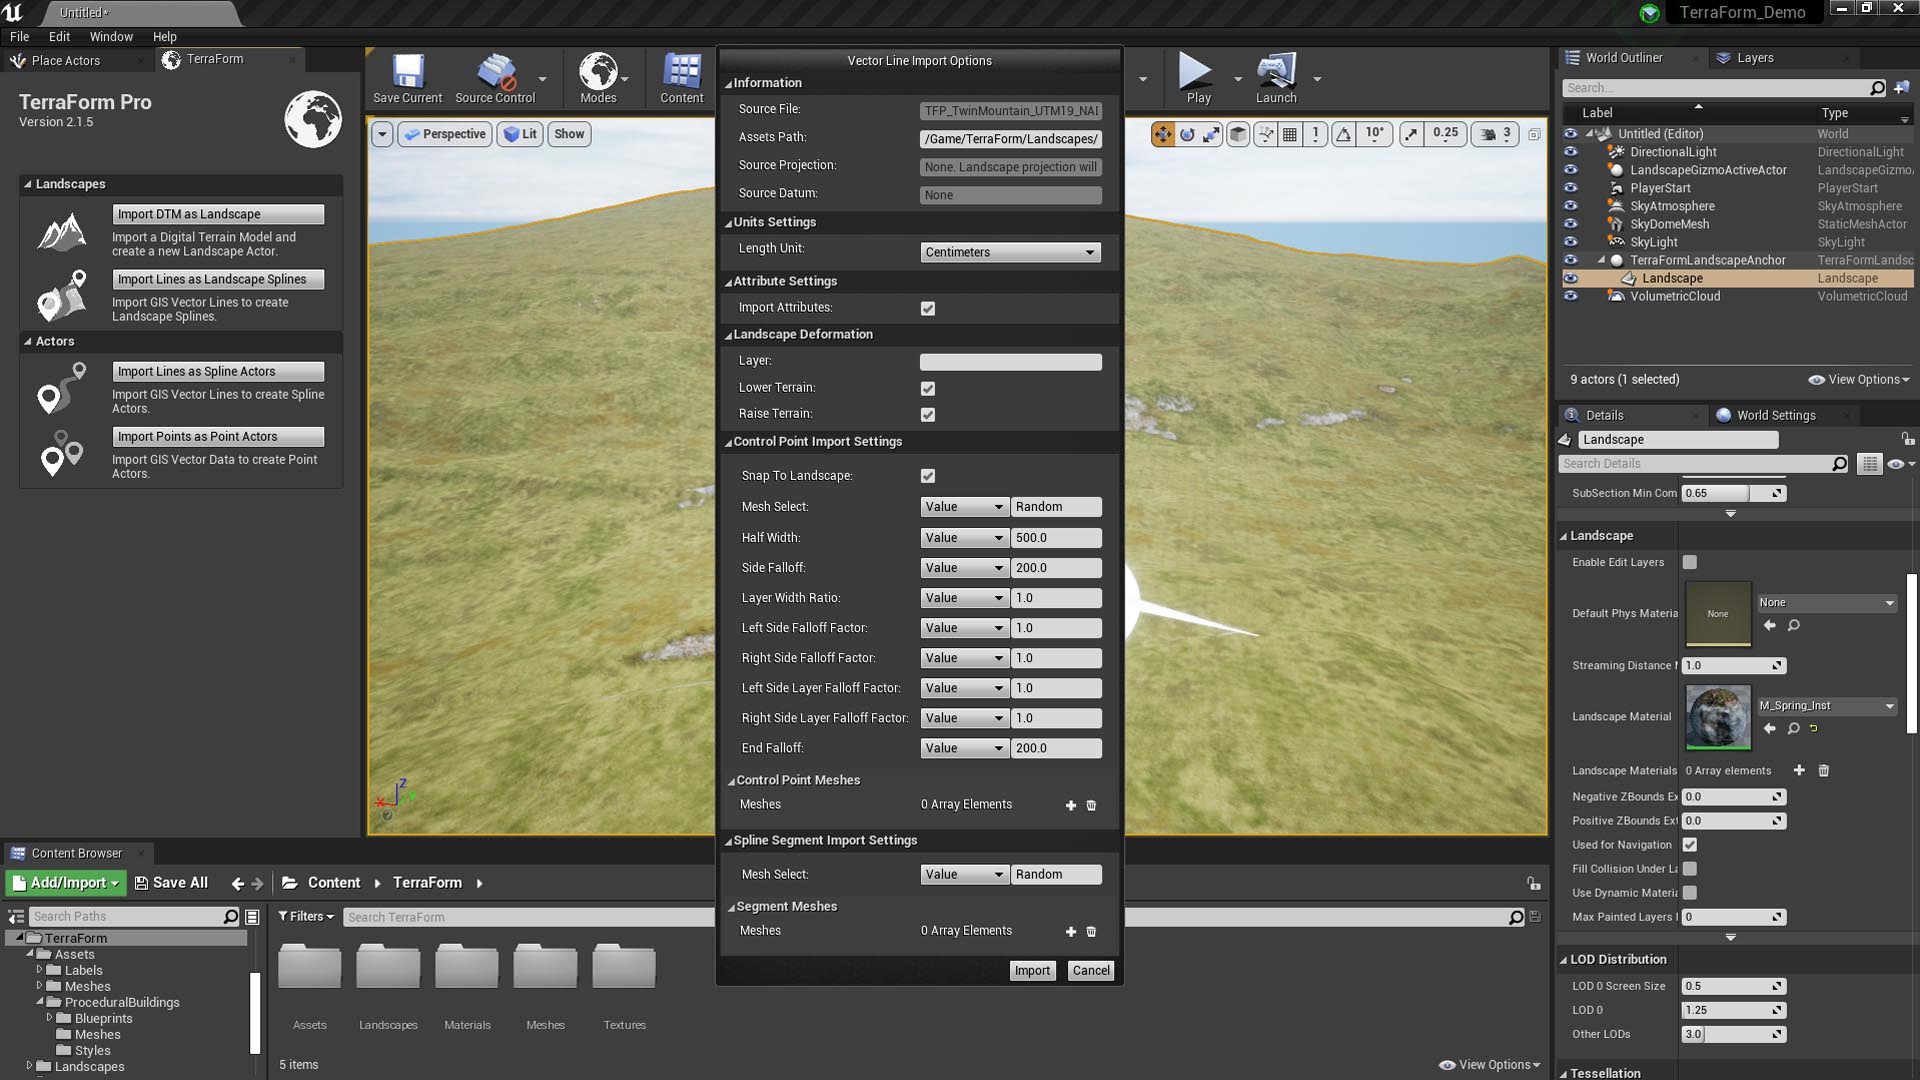Screen dimensions: 1920x1080
Task: Toggle the translate gizmo in the viewport
Action: [x=1163, y=134]
